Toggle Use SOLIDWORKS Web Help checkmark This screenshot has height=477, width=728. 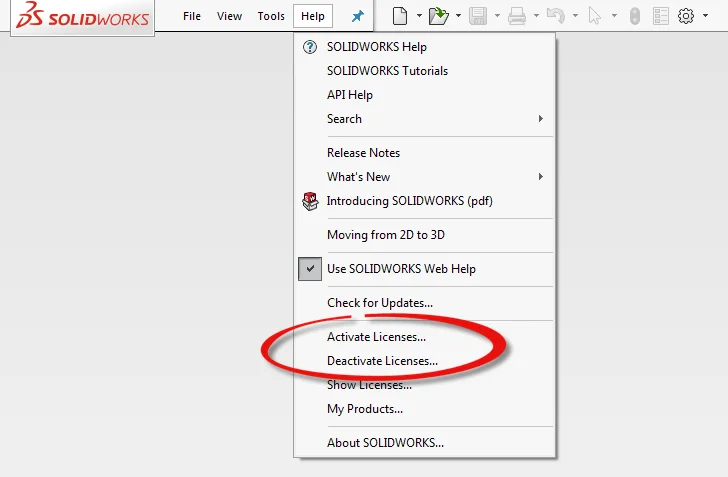(309, 269)
